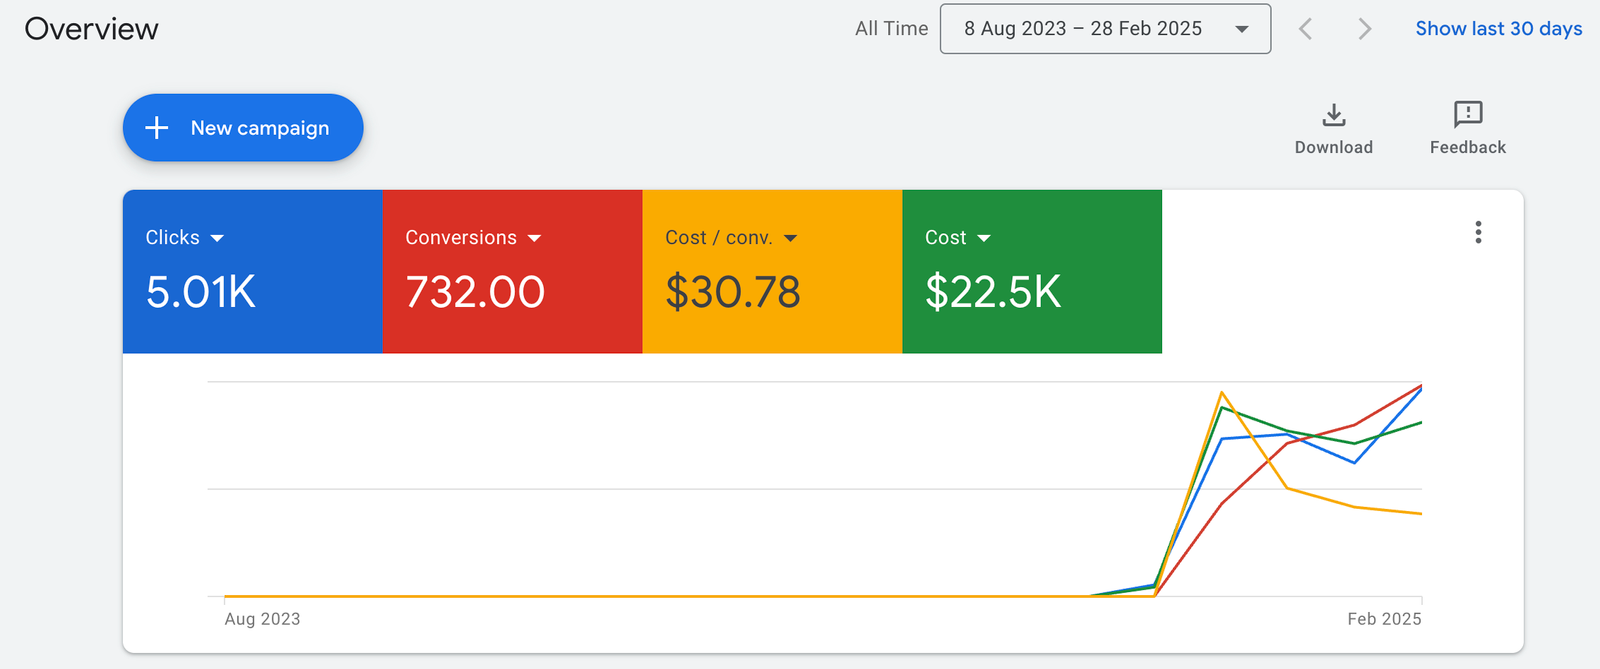The image size is (1600, 669).
Task: Go to next date period chevron
Action: click(1364, 29)
